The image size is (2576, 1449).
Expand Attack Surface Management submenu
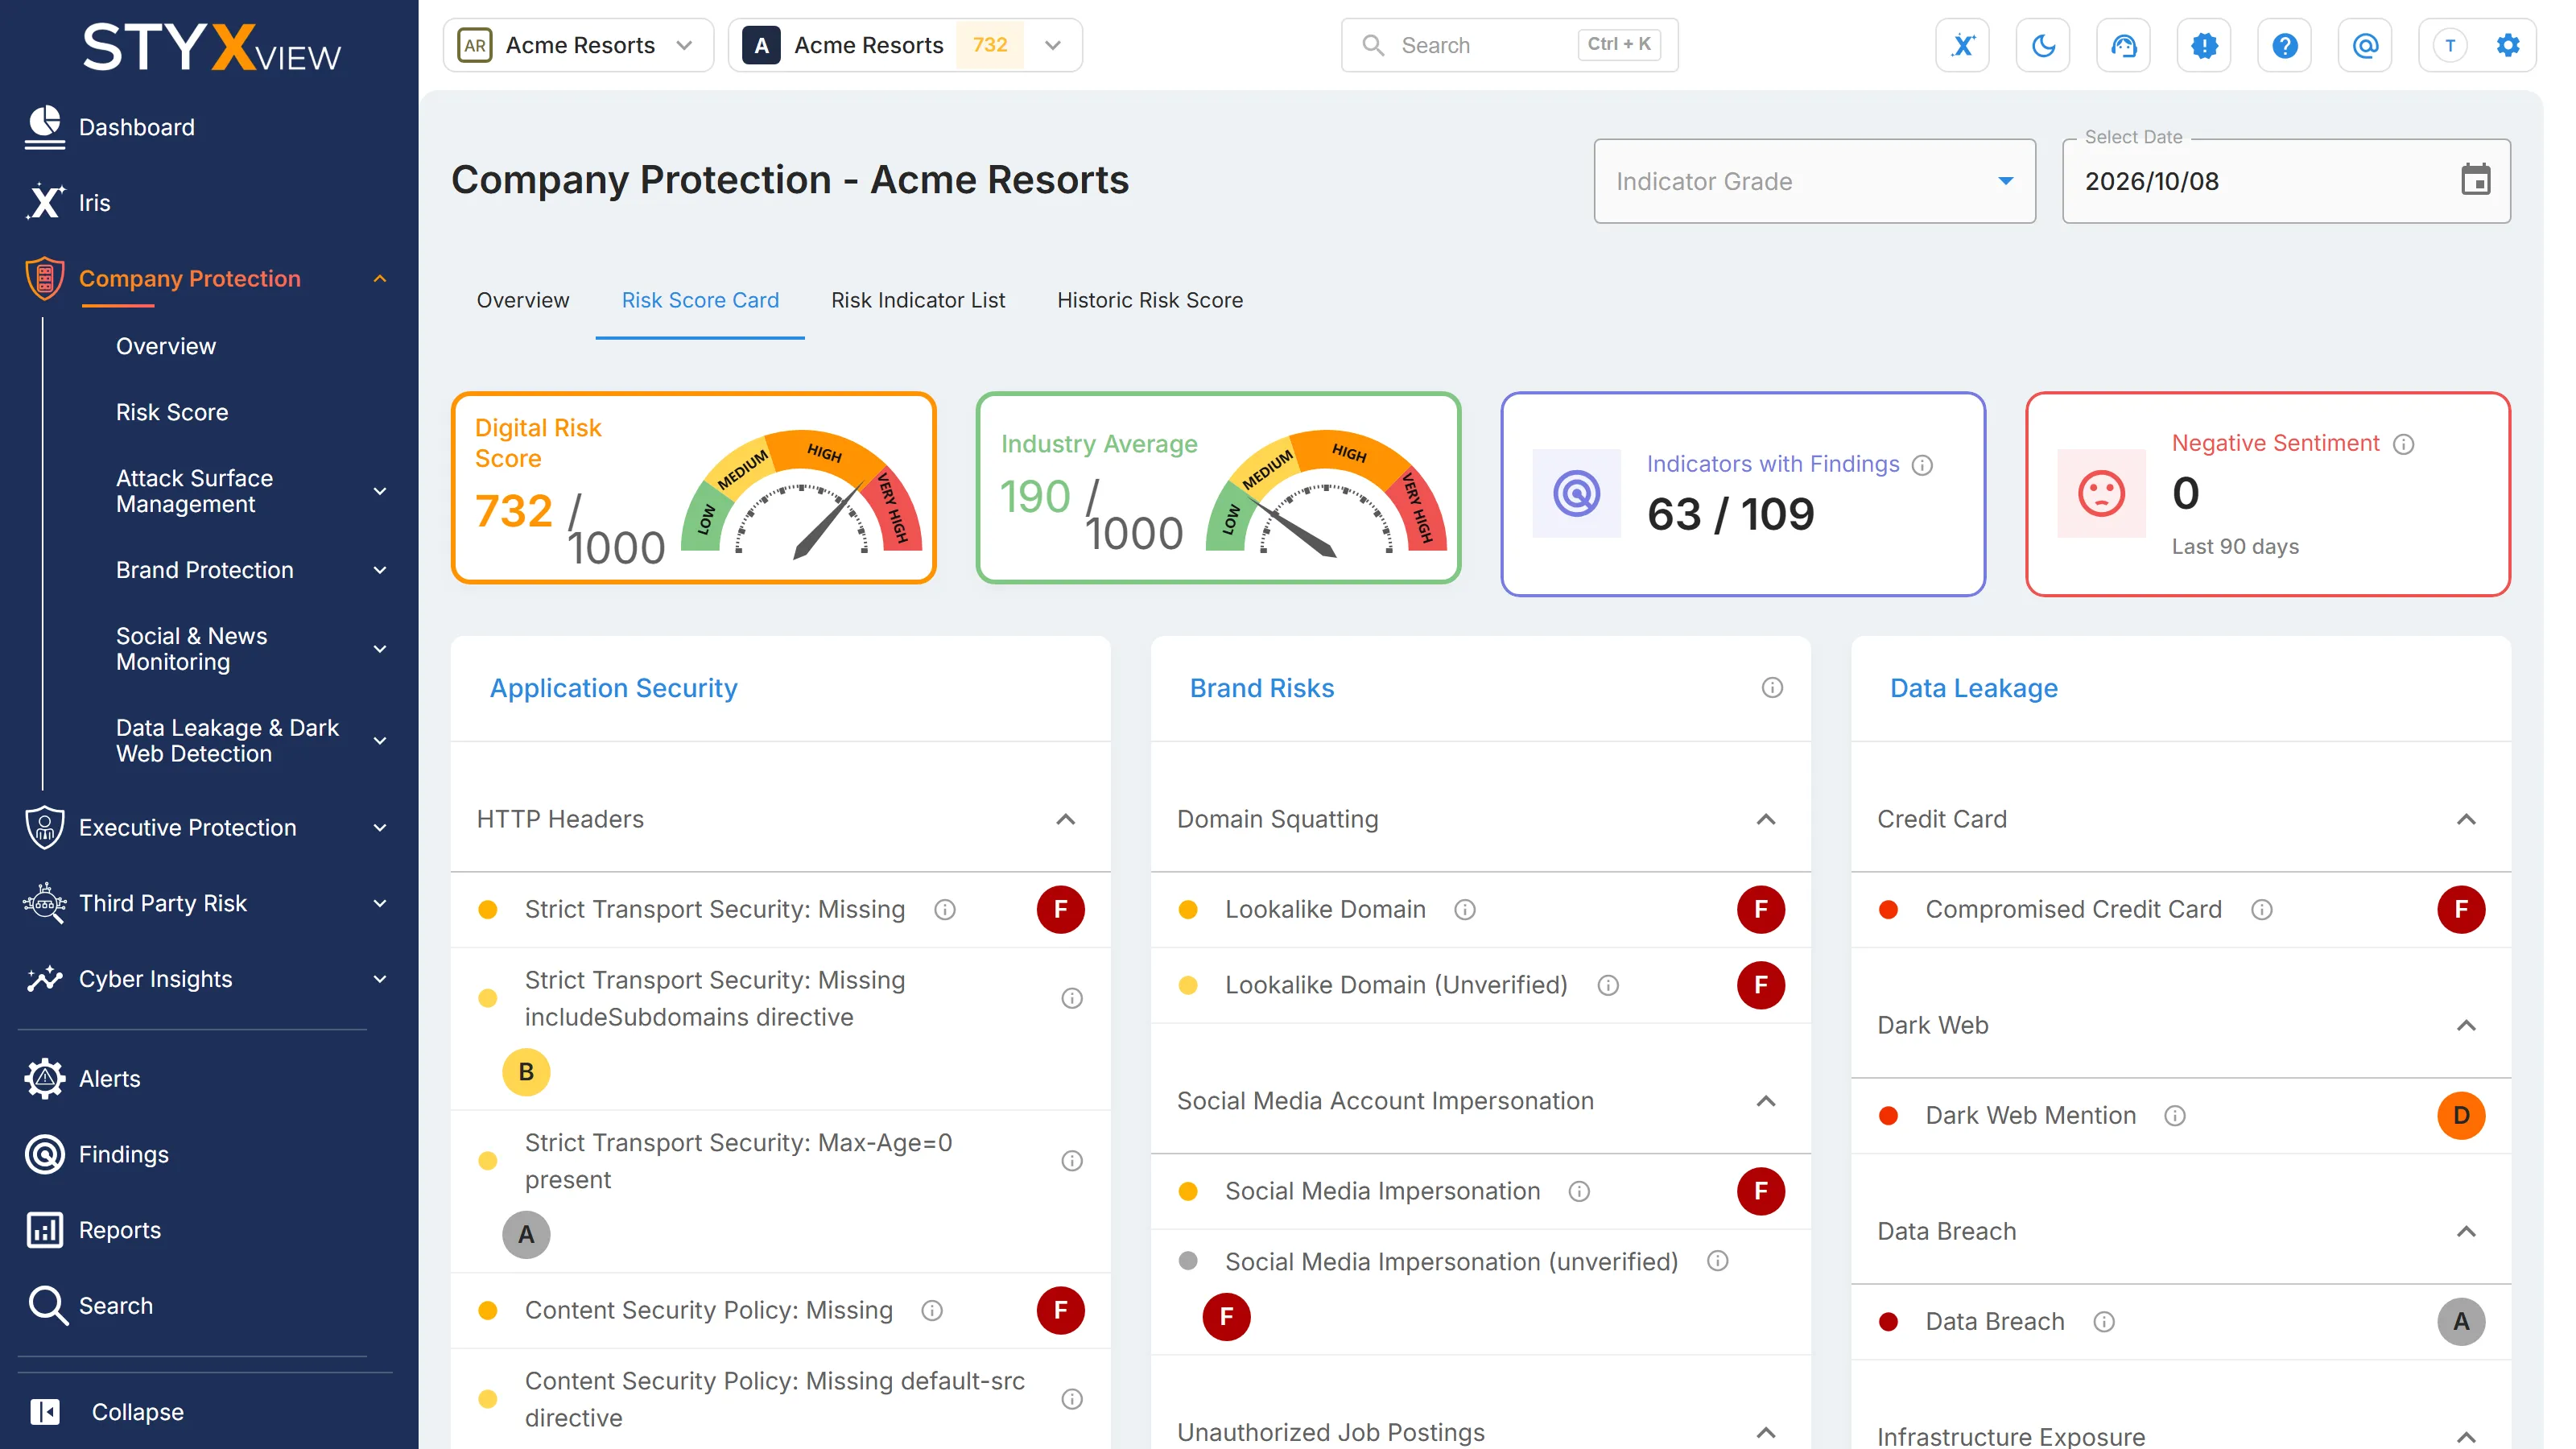pyautogui.click(x=380, y=491)
